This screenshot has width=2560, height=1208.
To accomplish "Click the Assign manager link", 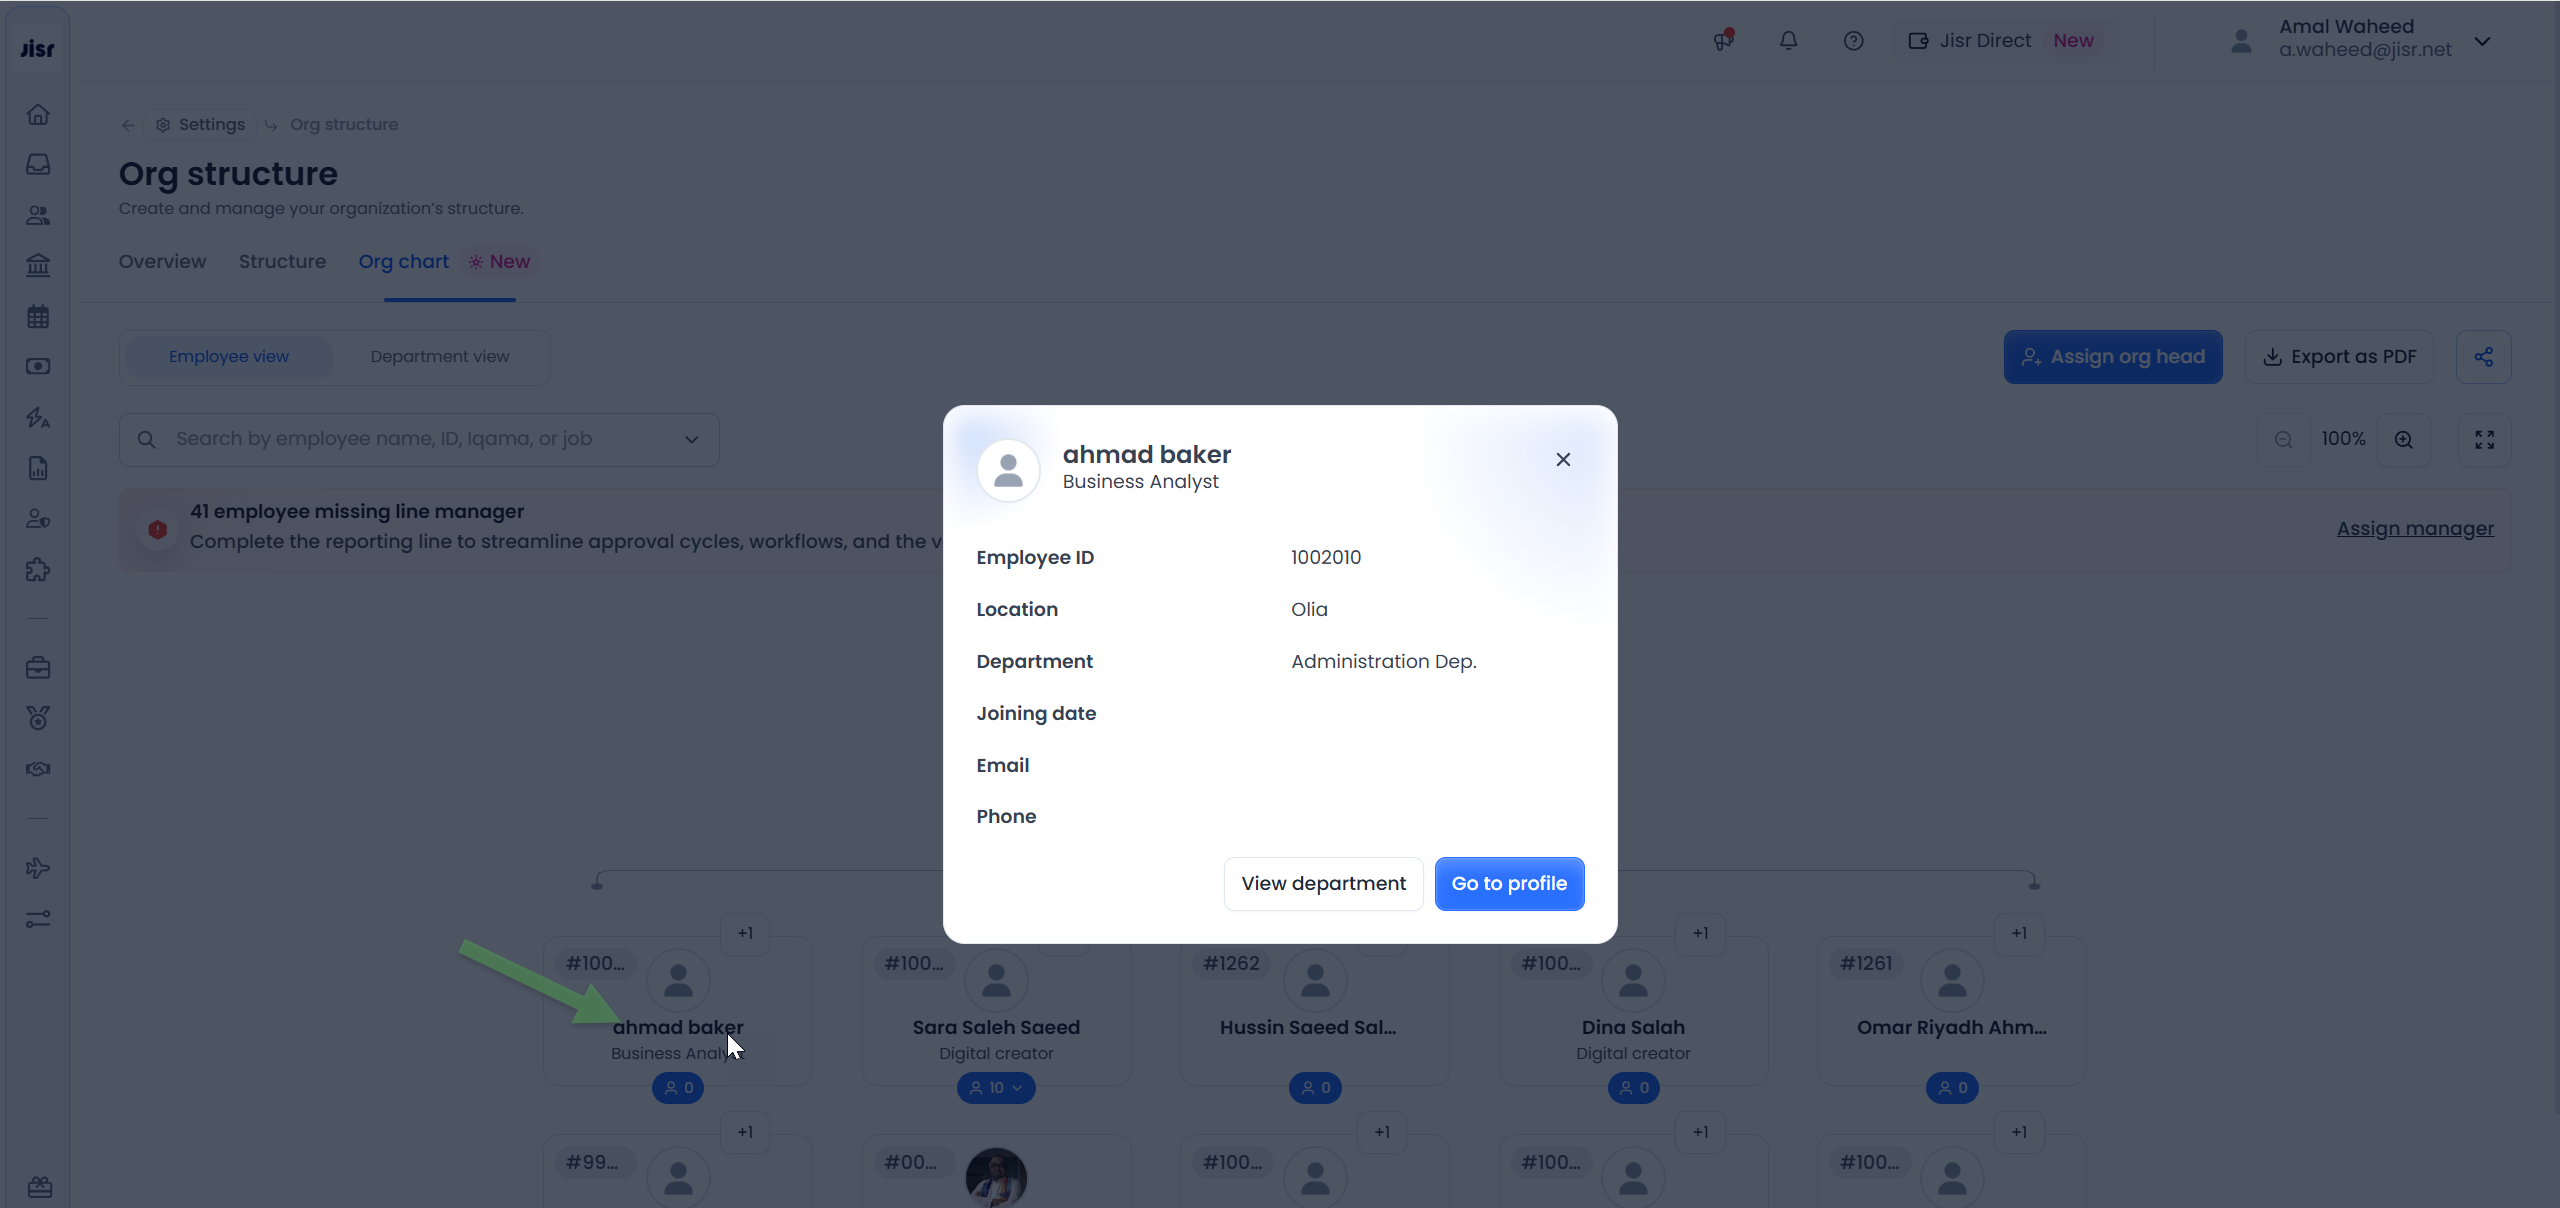I will (2415, 529).
